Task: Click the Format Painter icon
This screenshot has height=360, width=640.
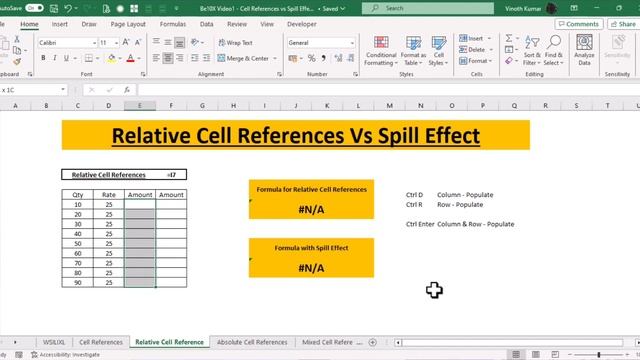Action: 17,62
